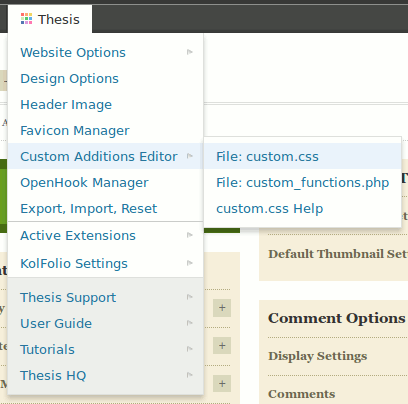Select User Guide menu item
408x404 pixels.
coord(105,323)
